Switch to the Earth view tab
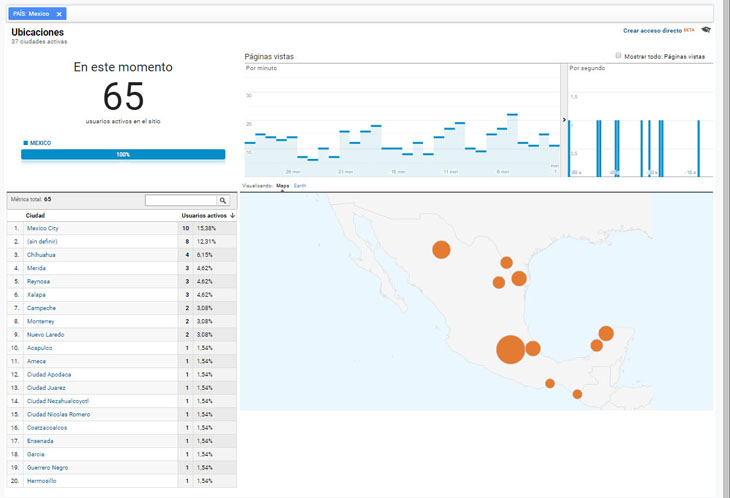The width and height of the screenshot is (730, 498). pyautogui.click(x=300, y=186)
